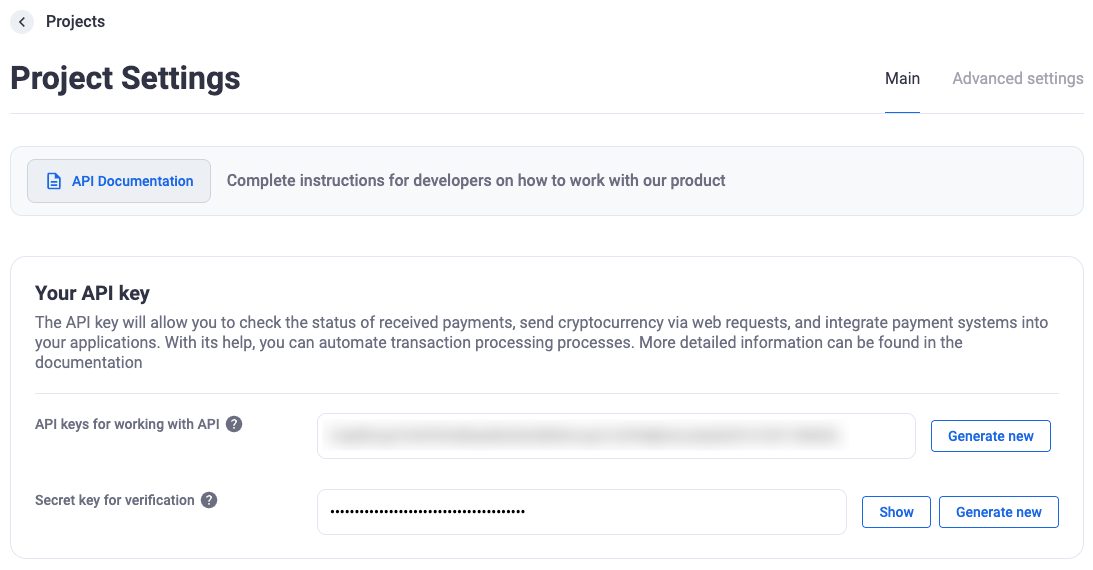Click the secret key masked input field

click(x=582, y=512)
